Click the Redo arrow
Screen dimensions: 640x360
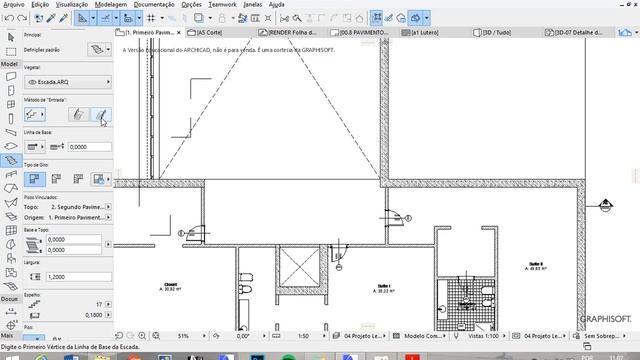click(x=22, y=18)
